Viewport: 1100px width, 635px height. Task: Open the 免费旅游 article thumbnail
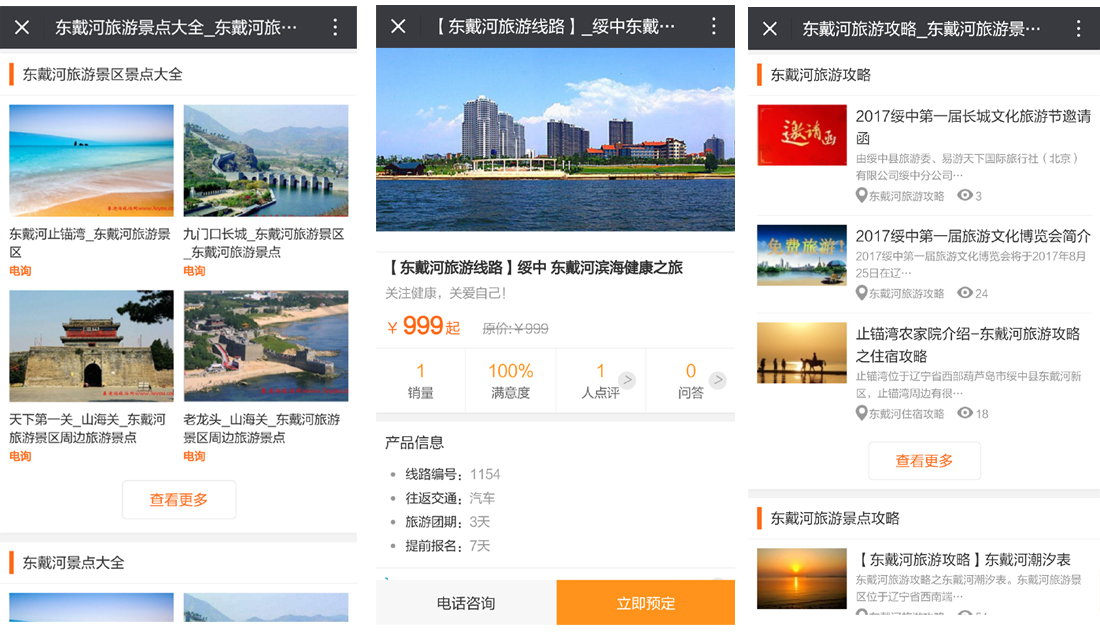point(802,255)
